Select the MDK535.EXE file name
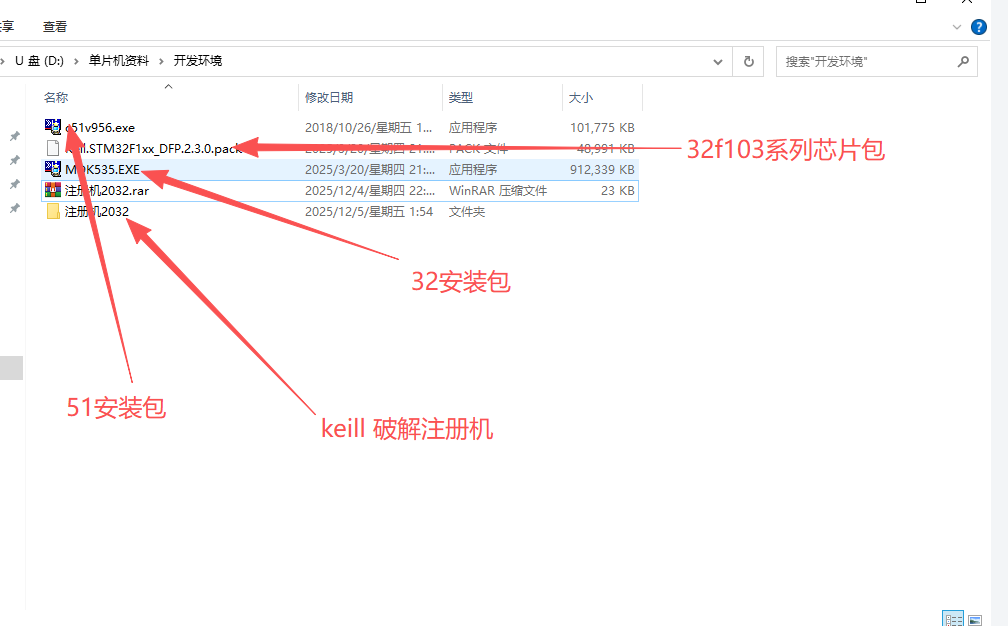Screen dimensions: 1008x626 point(102,170)
